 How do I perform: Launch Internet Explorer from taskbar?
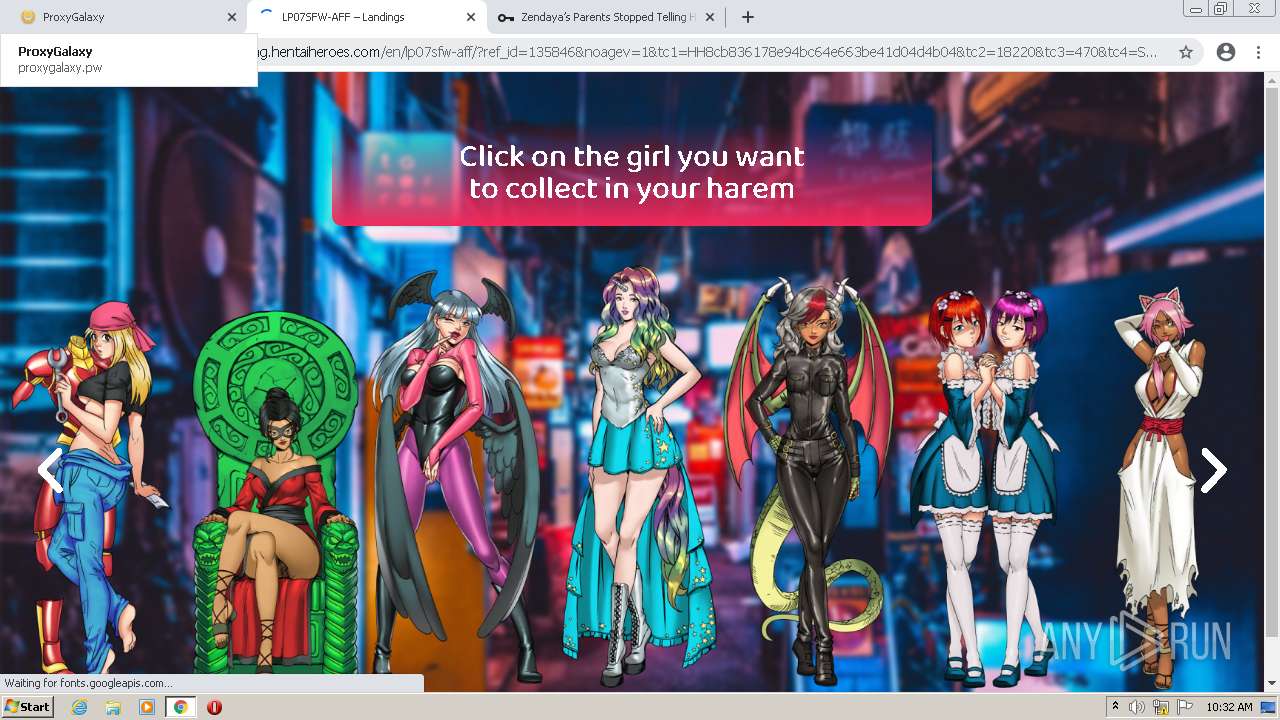click(79, 707)
